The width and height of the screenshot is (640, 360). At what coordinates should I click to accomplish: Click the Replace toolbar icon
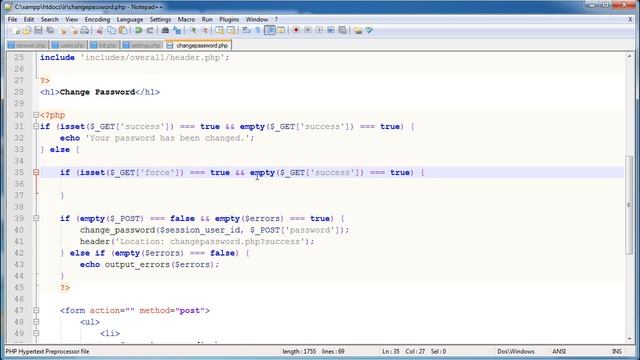pyautogui.click(x=177, y=30)
